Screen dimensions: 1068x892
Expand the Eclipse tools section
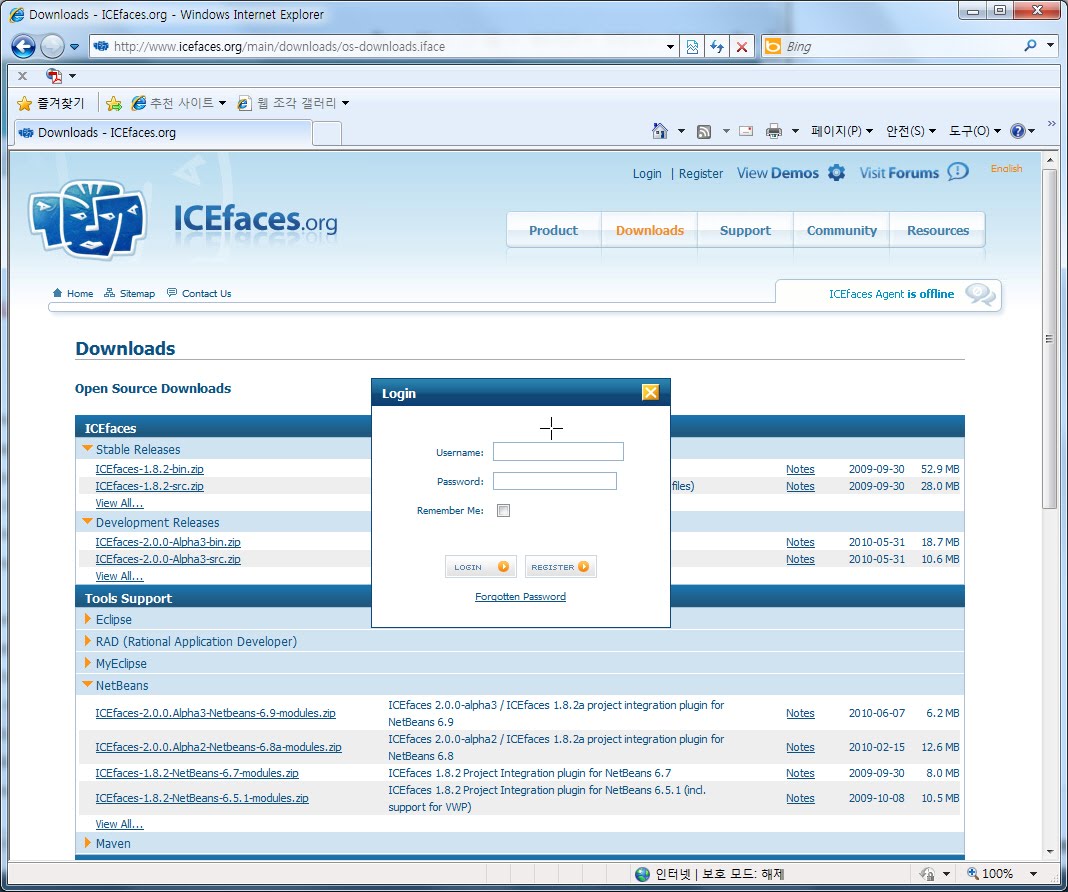point(87,618)
